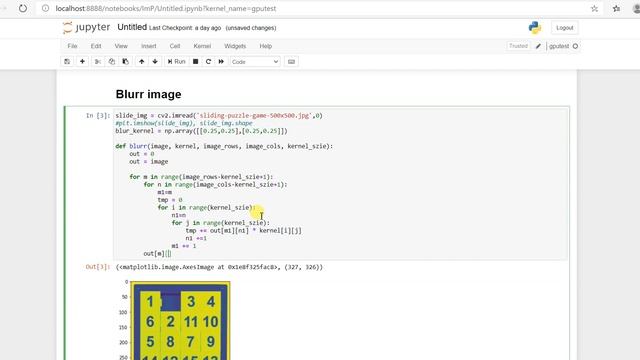
Task: Reload the page with browser refresh icon
Action: point(23,8)
